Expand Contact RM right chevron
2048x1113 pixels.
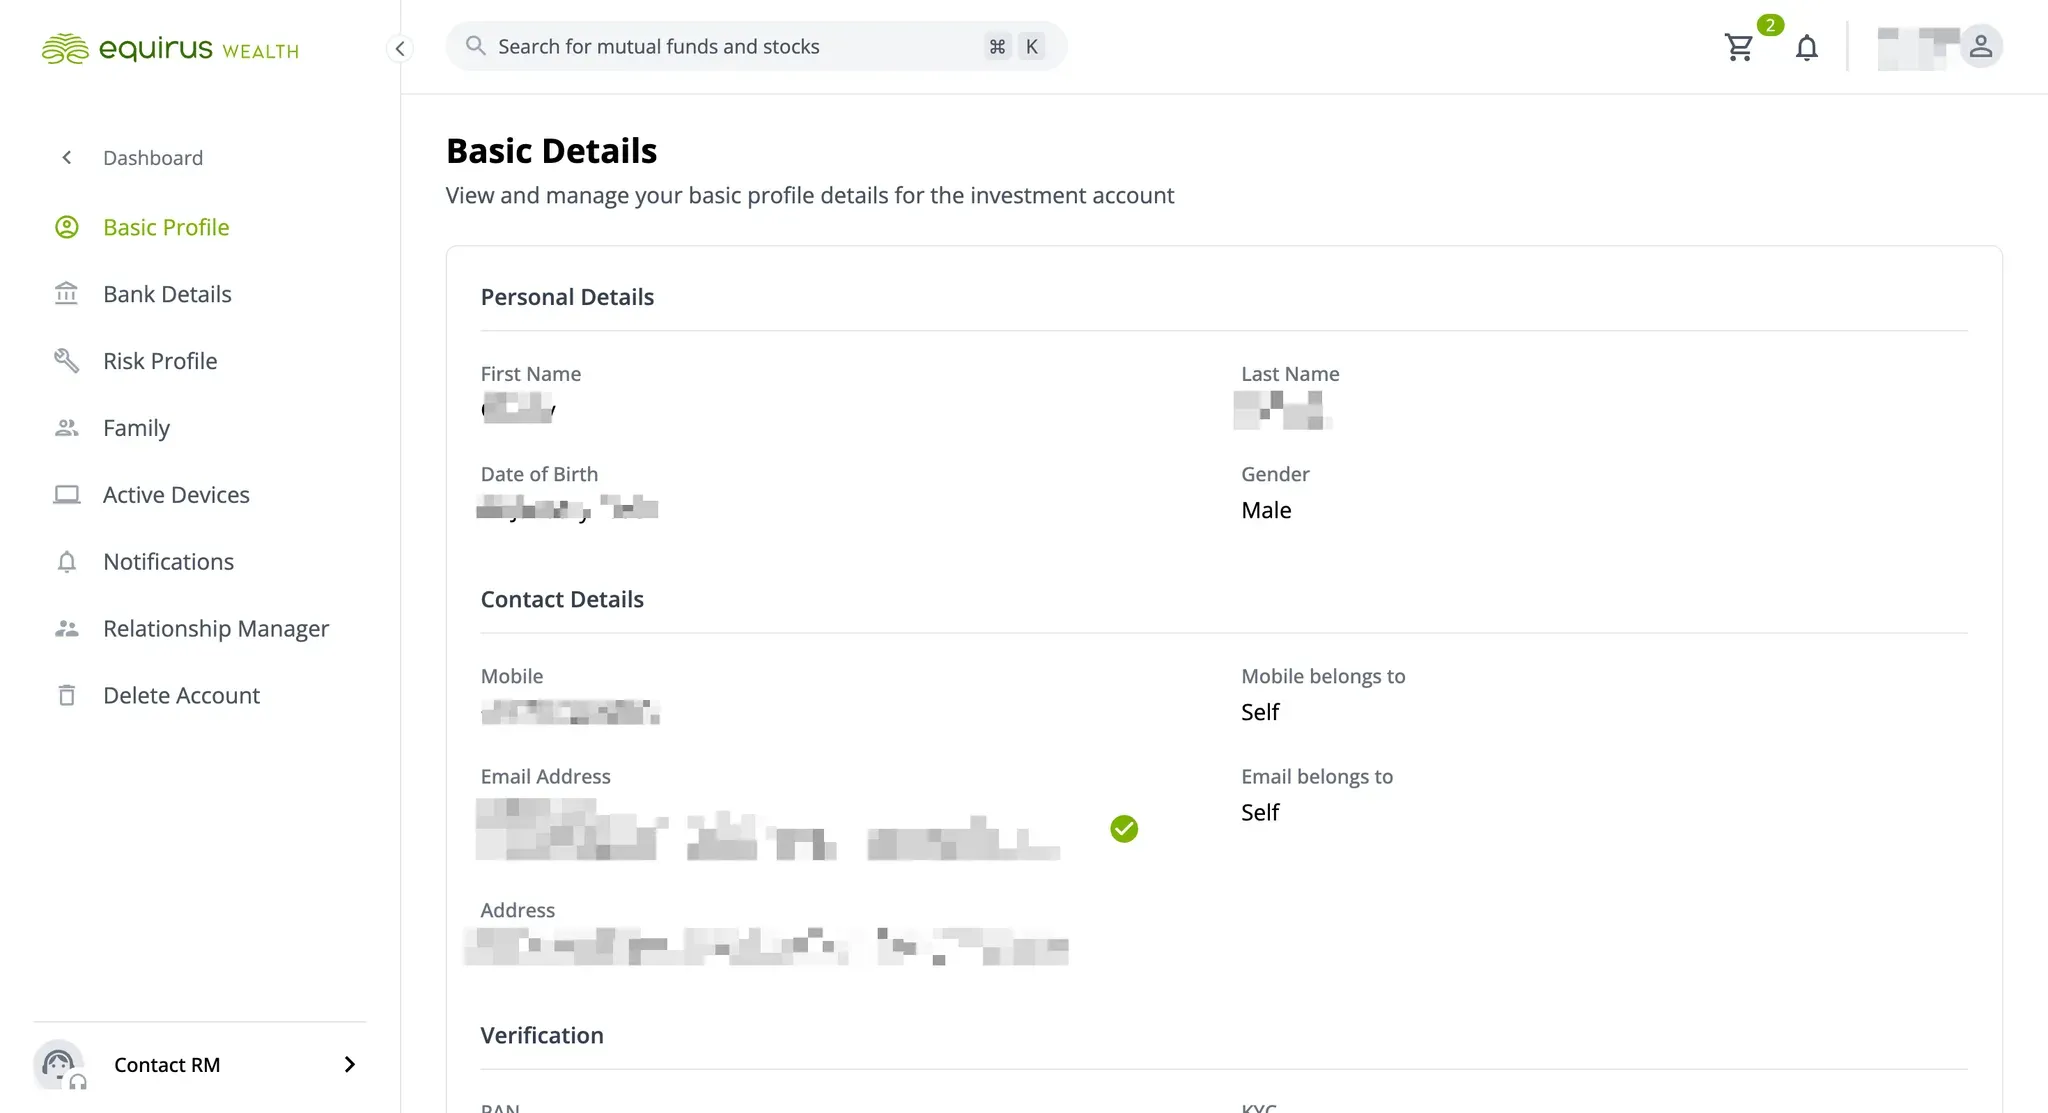(349, 1065)
